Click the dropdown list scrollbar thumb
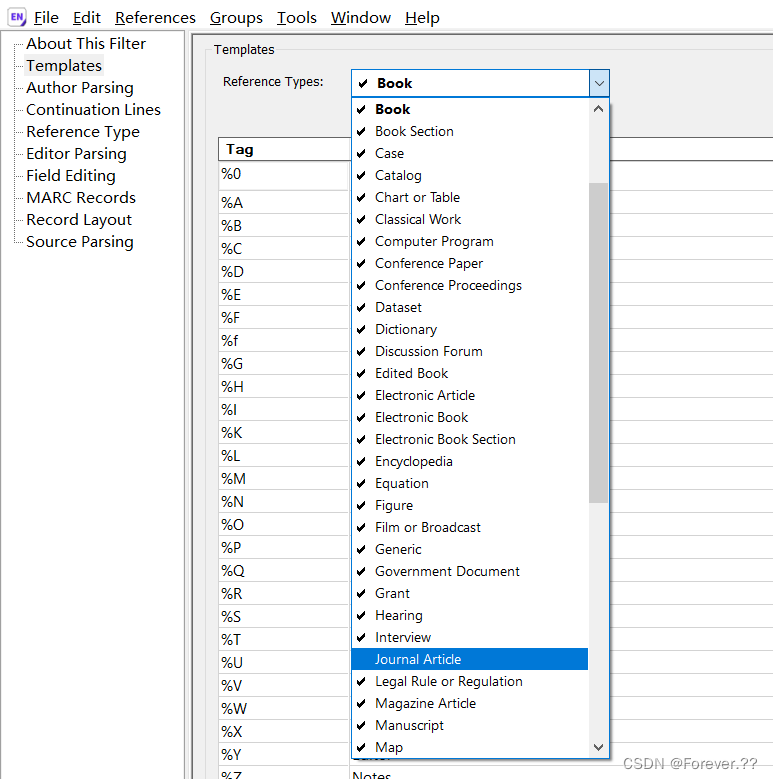Image resolution: width=773 pixels, height=779 pixels. 599,343
